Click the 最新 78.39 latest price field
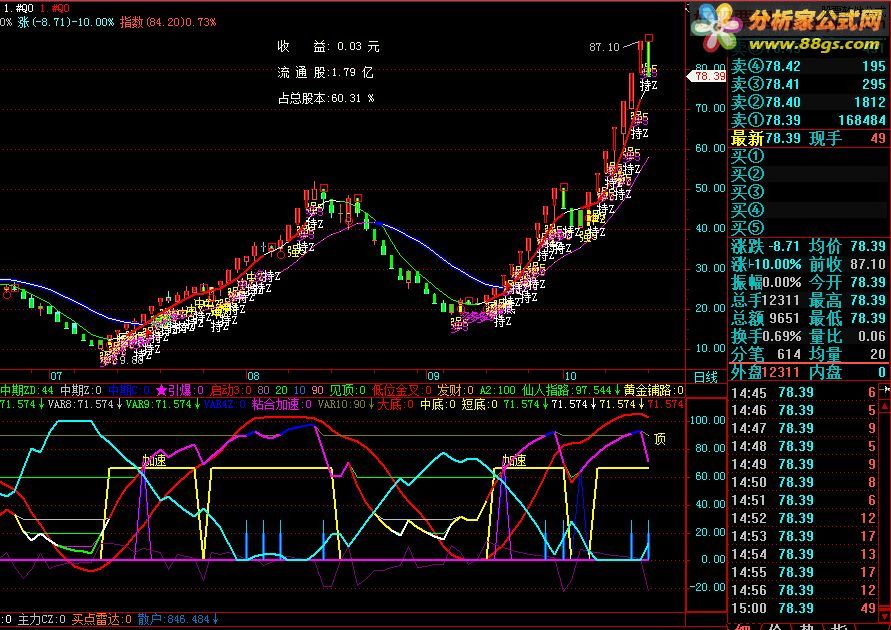The width and height of the screenshot is (891, 630). pyautogui.click(x=765, y=139)
